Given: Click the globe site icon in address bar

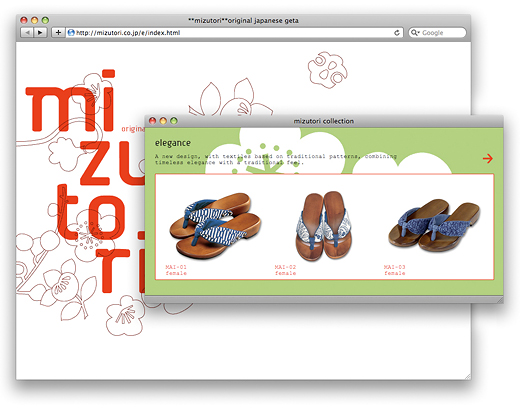Looking at the screenshot, I should tap(71, 33).
